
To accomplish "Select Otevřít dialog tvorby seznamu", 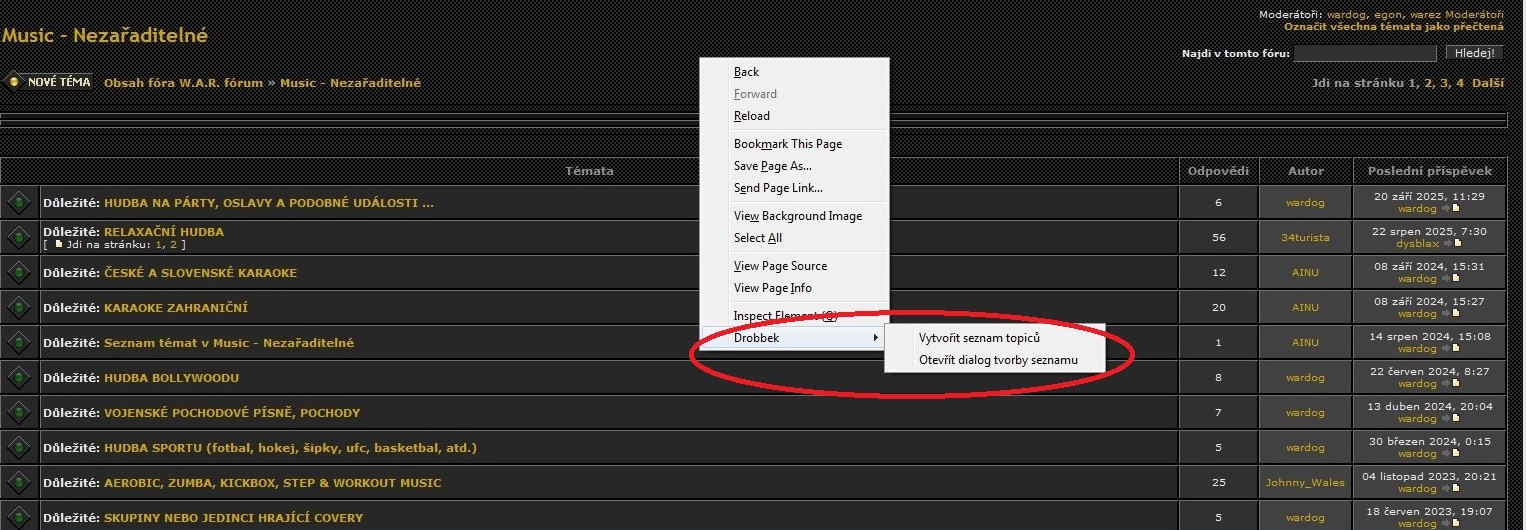I will [998, 359].
